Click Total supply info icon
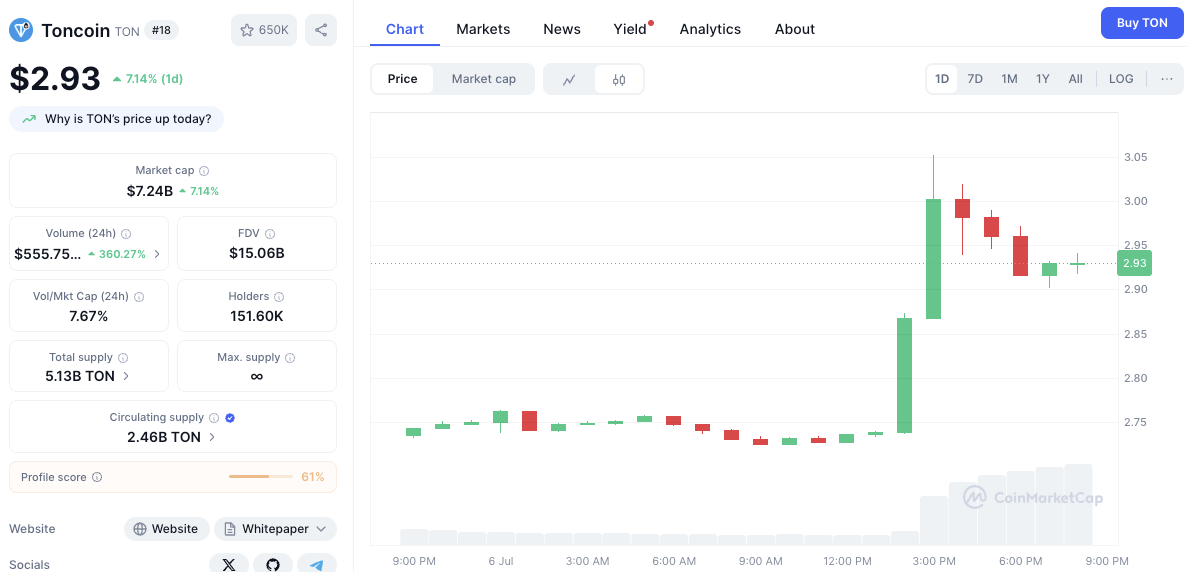Viewport: 1187px width, 572px height. point(123,357)
